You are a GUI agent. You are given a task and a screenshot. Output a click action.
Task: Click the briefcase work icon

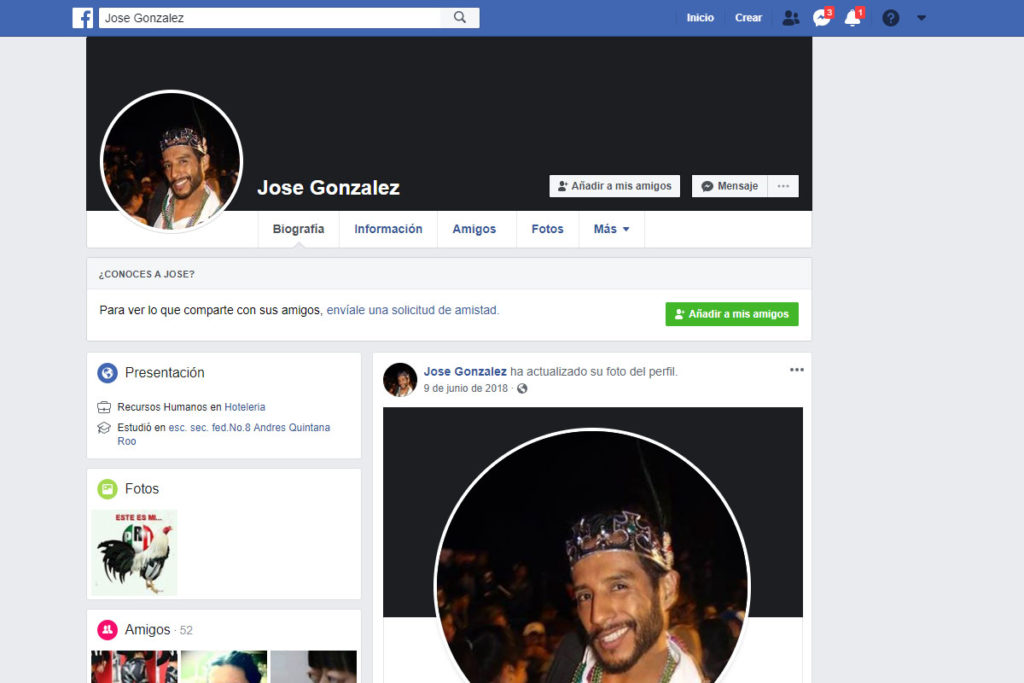104,407
